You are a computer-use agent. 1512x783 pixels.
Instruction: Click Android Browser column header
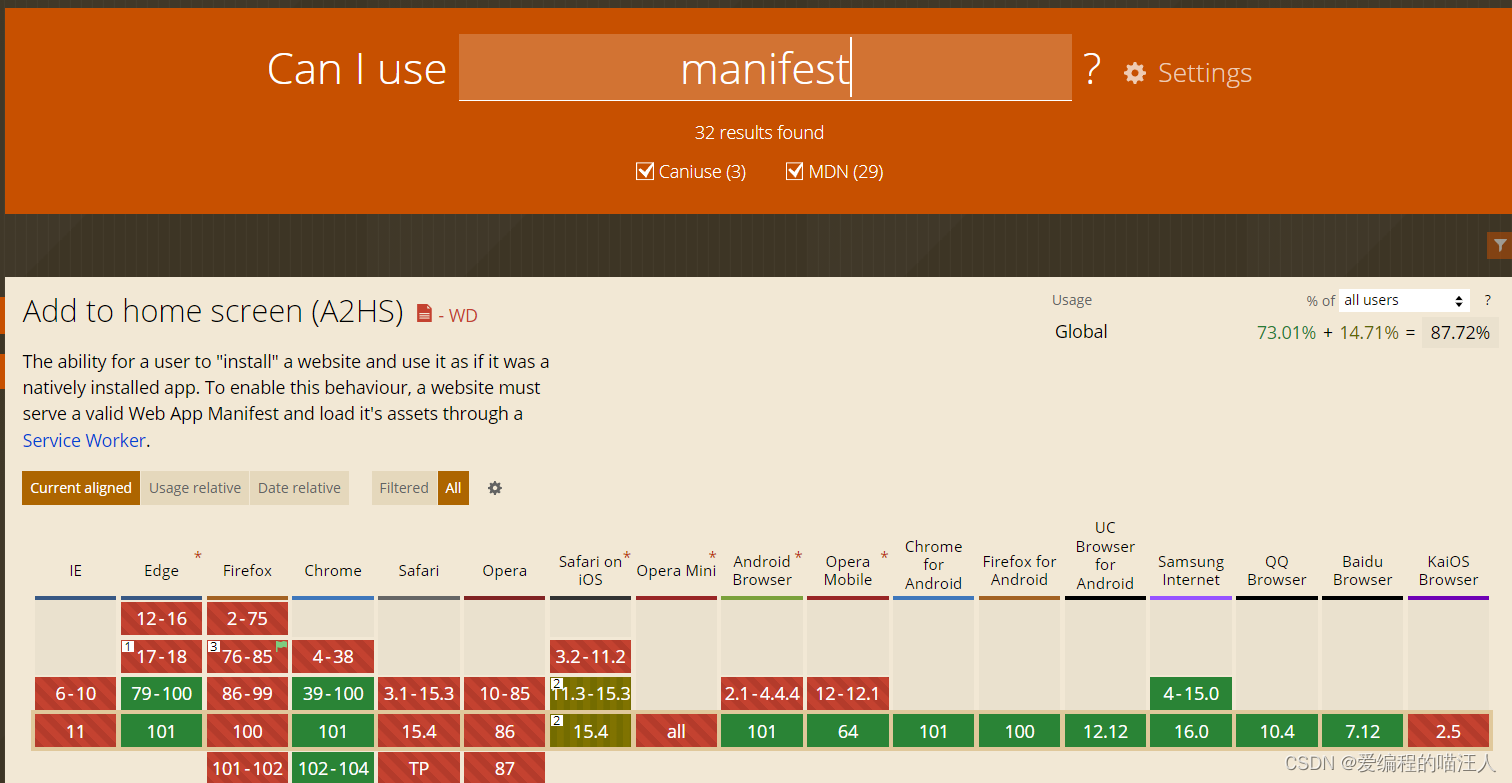pyautogui.click(x=762, y=571)
